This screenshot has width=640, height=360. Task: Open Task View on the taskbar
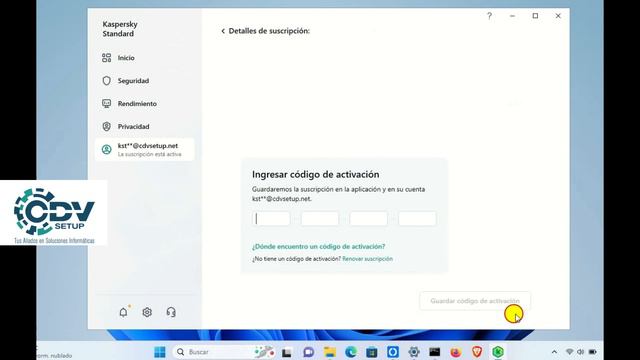tap(287, 352)
